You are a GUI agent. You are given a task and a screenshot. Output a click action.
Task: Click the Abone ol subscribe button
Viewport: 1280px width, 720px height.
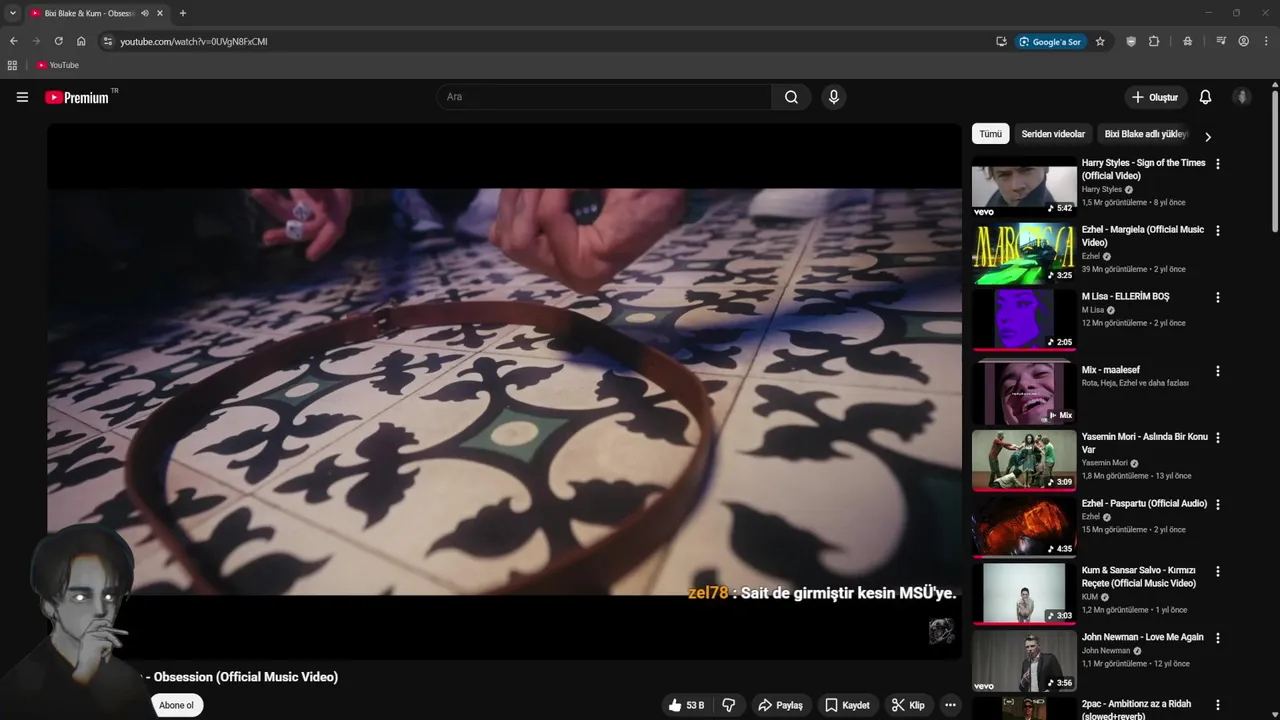[x=176, y=705]
